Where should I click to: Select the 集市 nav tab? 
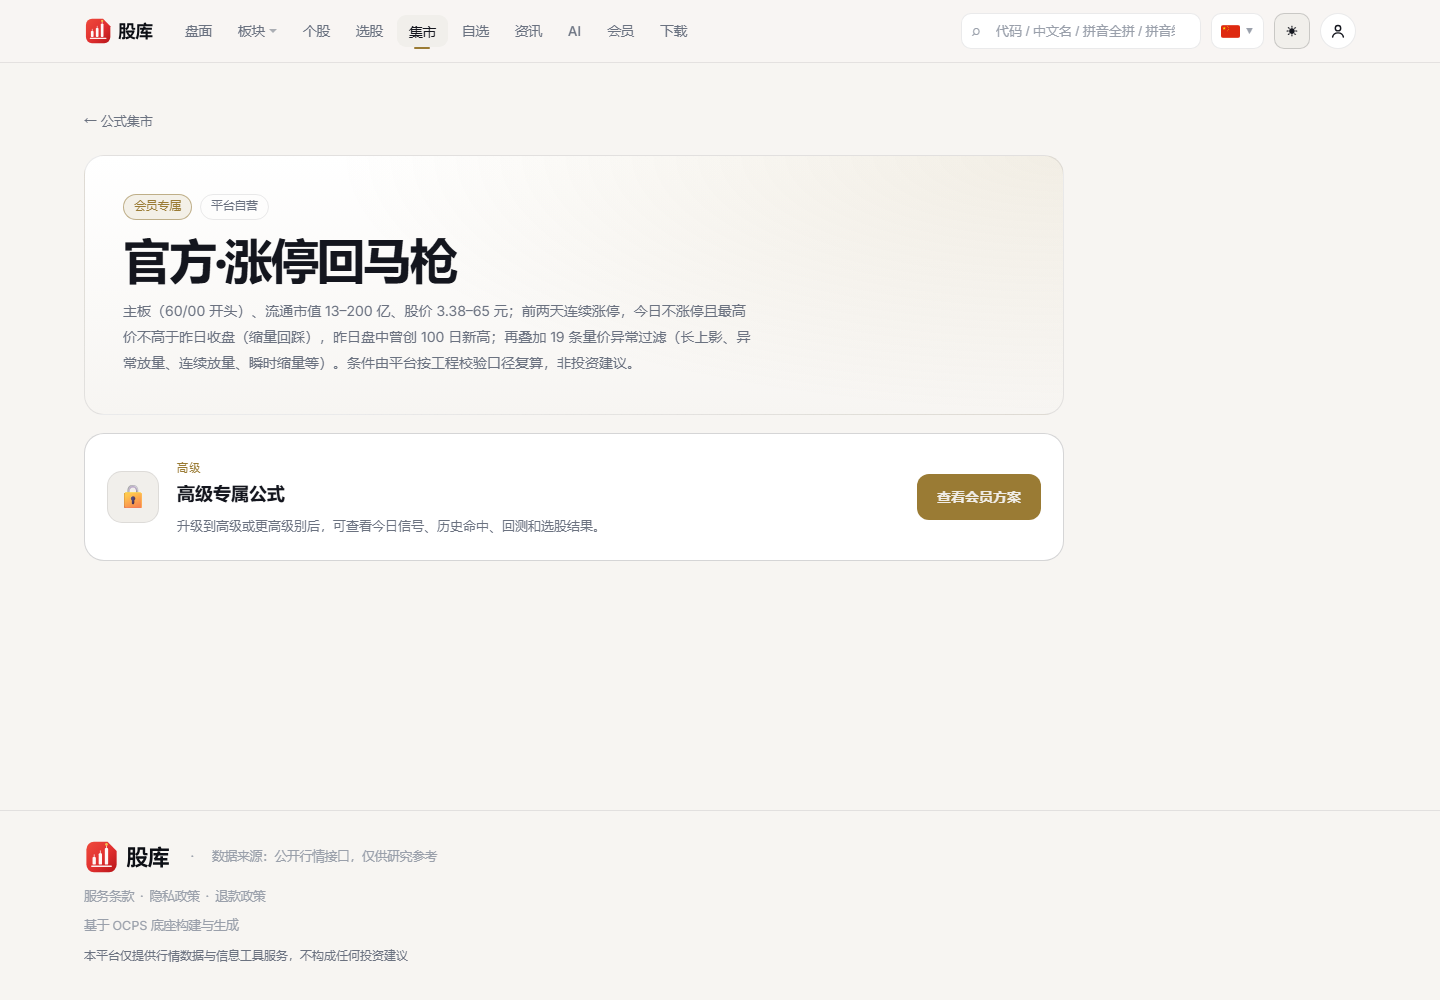click(x=423, y=32)
